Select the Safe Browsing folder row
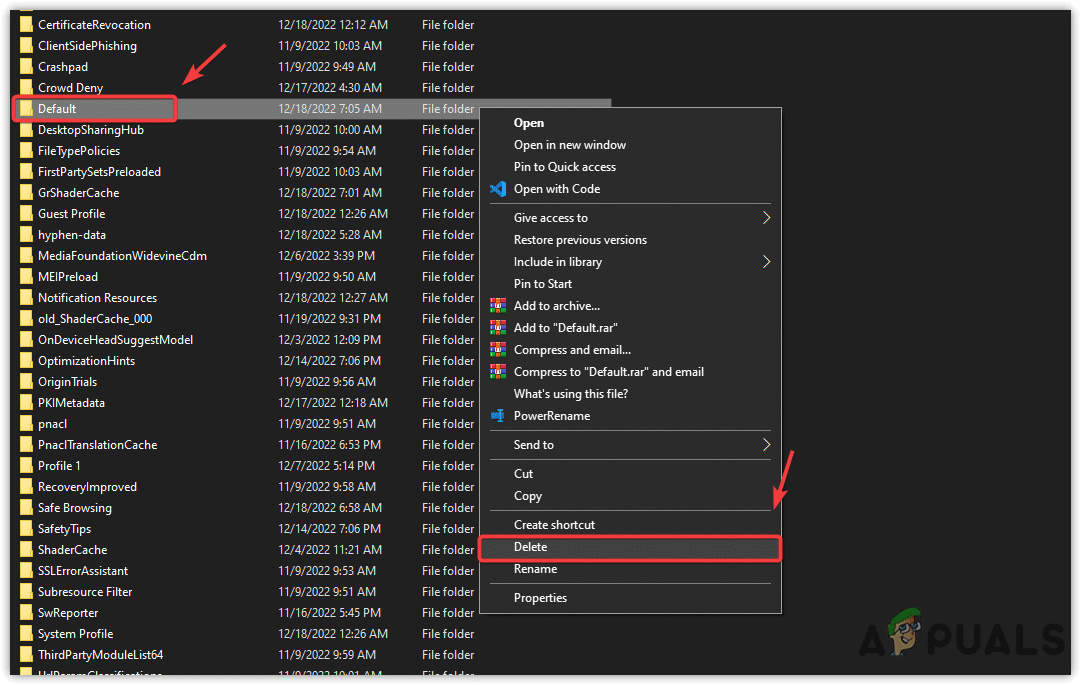Viewport: 1081px width, 685px height. tap(75, 508)
